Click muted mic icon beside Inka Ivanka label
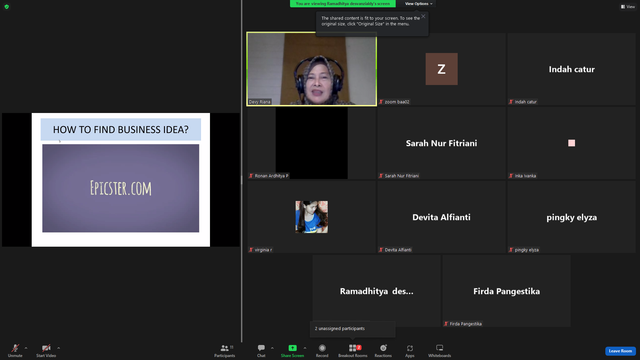The width and height of the screenshot is (640, 360). (511, 176)
